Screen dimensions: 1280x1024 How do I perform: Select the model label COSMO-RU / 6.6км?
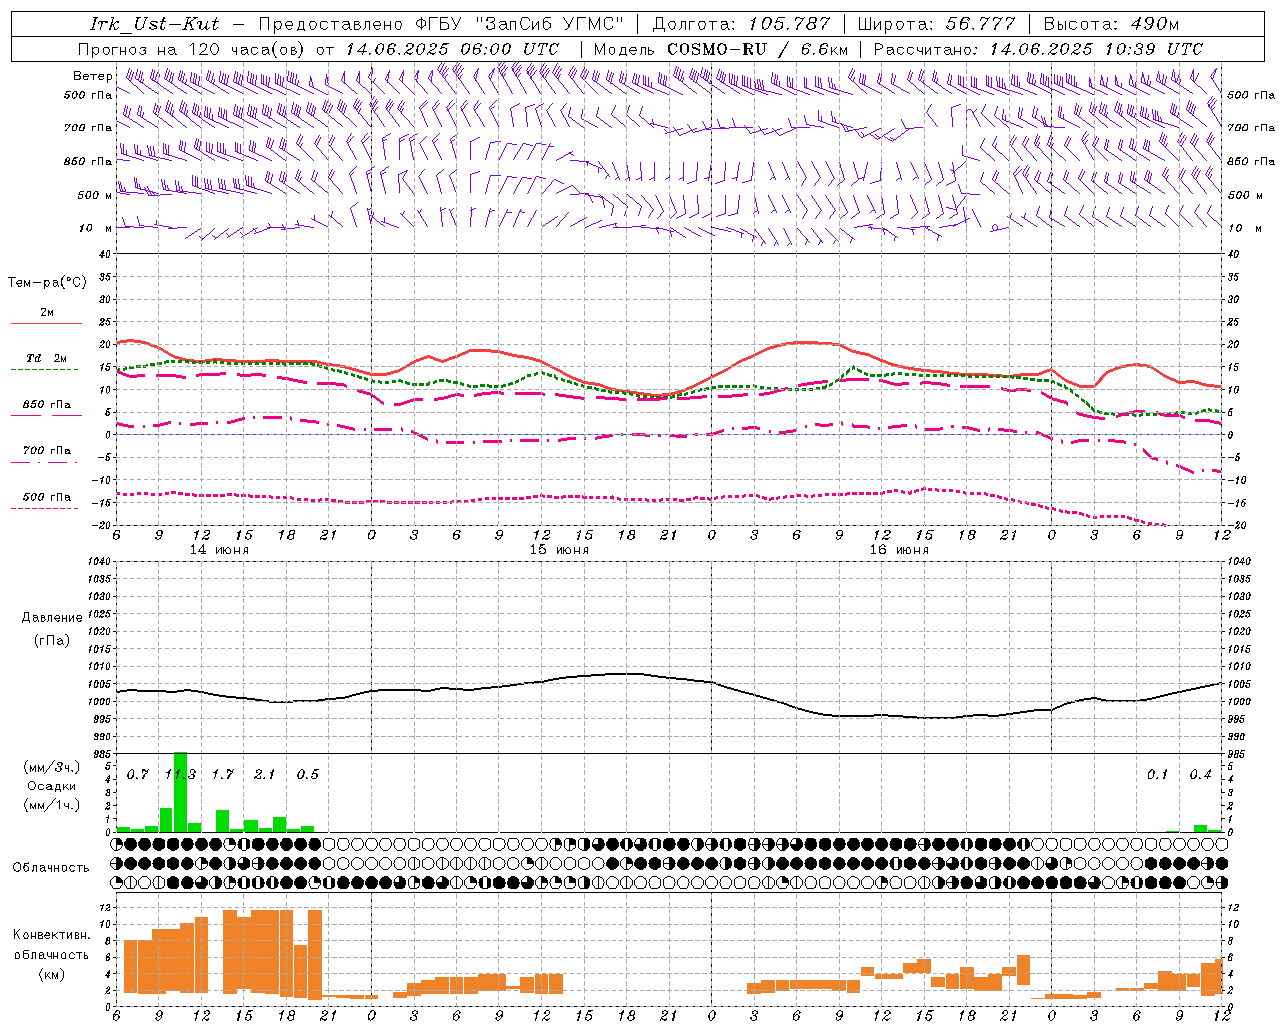click(x=758, y=49)
